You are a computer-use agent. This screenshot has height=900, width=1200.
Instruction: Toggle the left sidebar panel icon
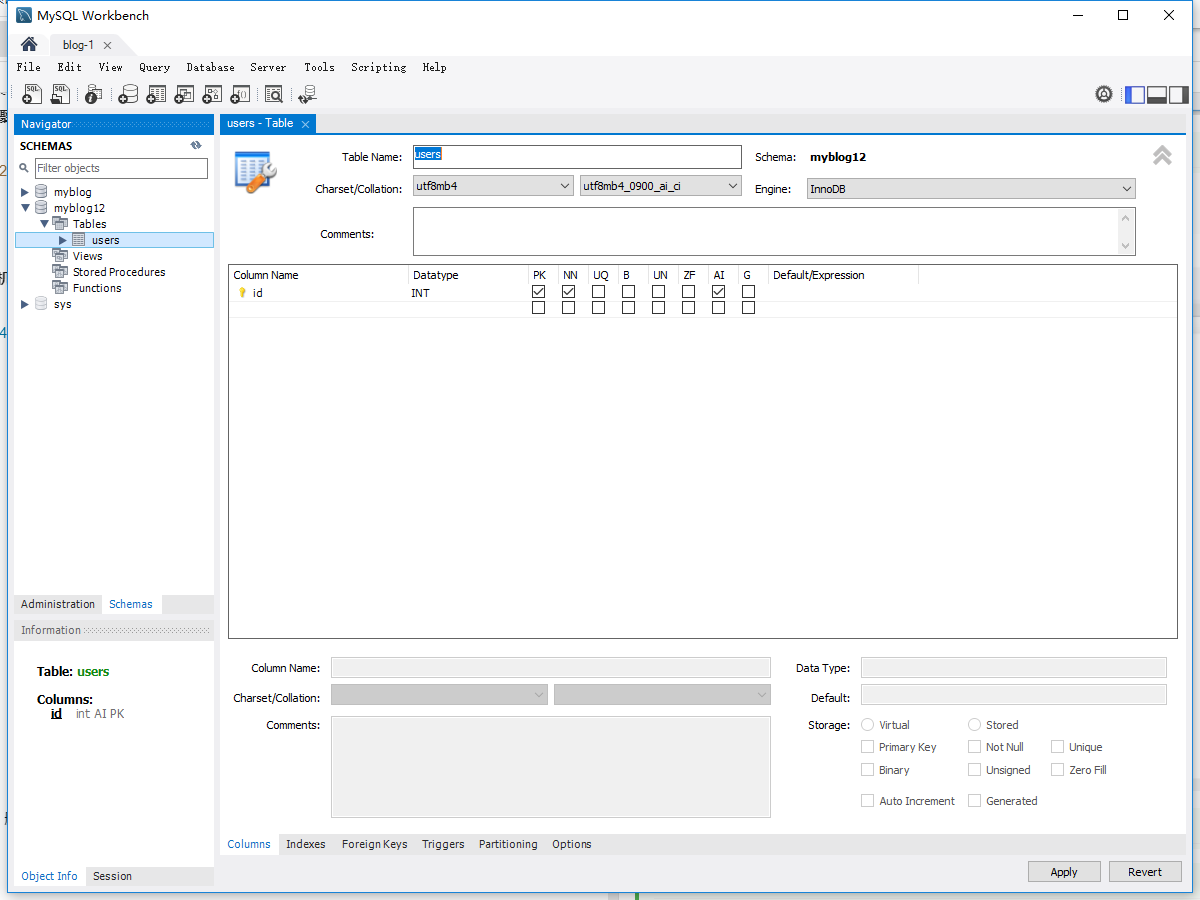point(1135,95)
